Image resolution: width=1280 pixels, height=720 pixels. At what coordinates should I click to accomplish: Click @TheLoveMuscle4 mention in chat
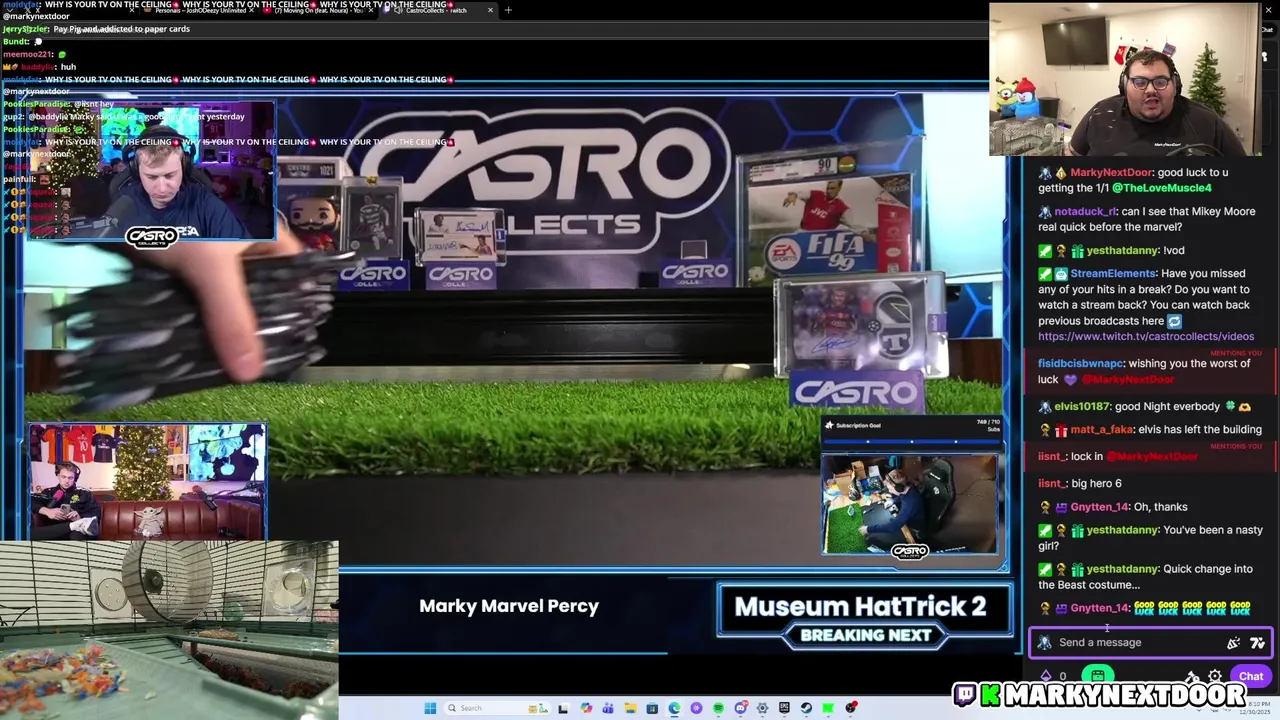[x=1161, y=188]
